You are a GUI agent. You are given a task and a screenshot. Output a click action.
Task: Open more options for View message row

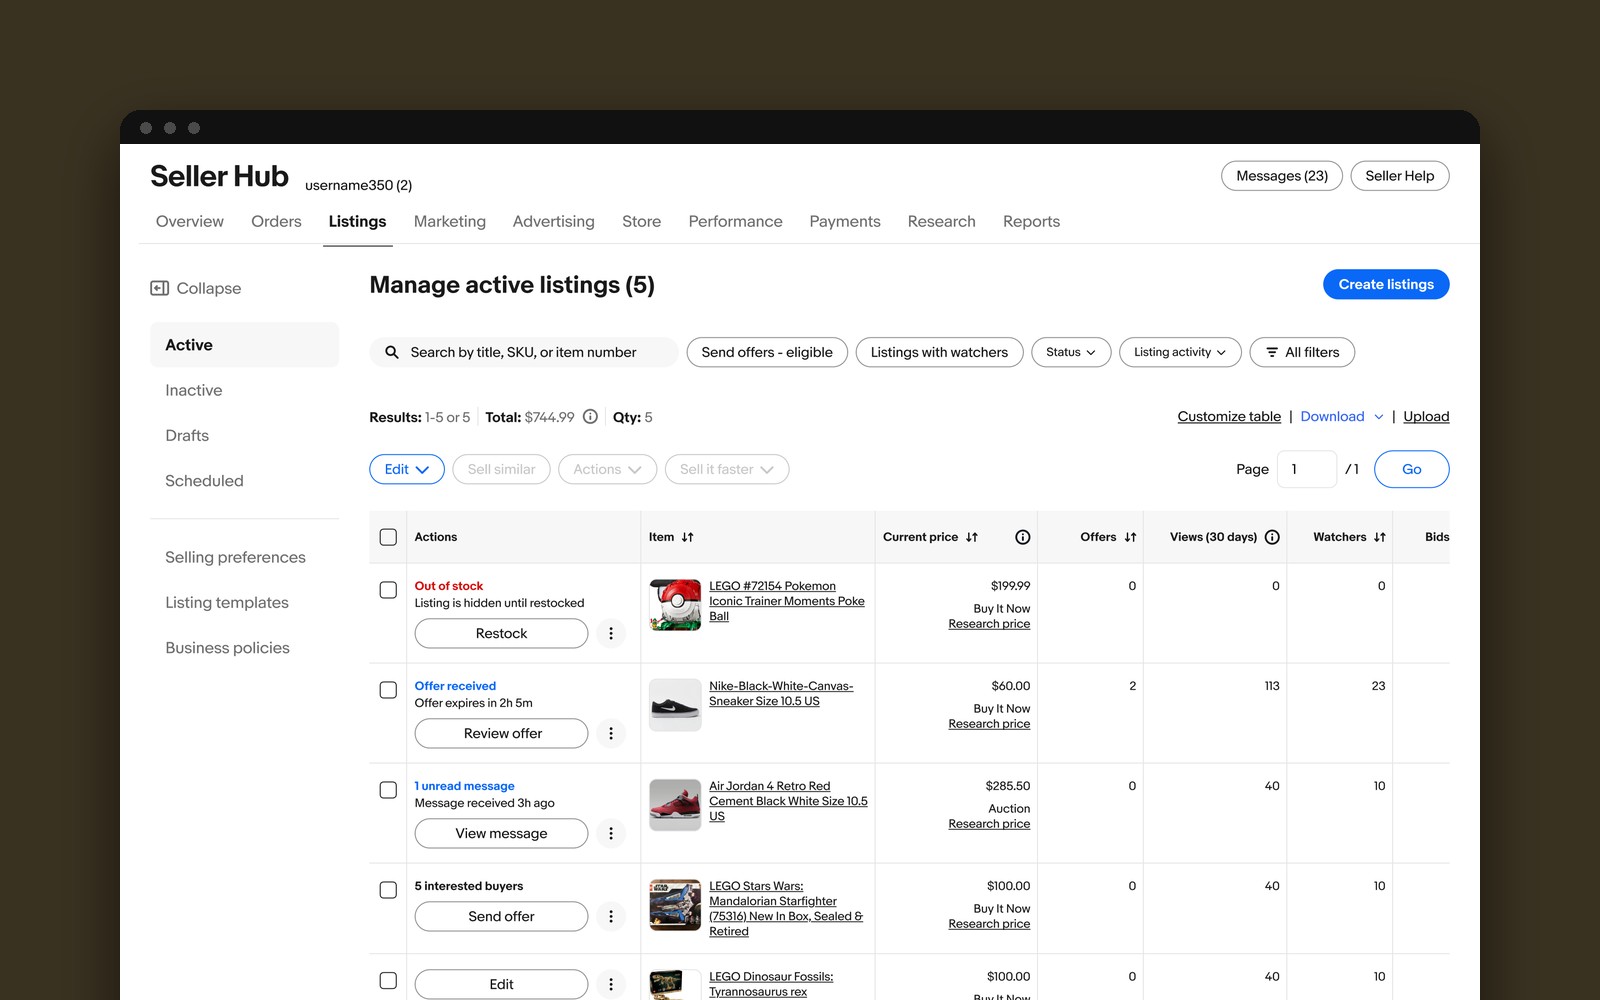pyautogui.click(x=611, y=833)
